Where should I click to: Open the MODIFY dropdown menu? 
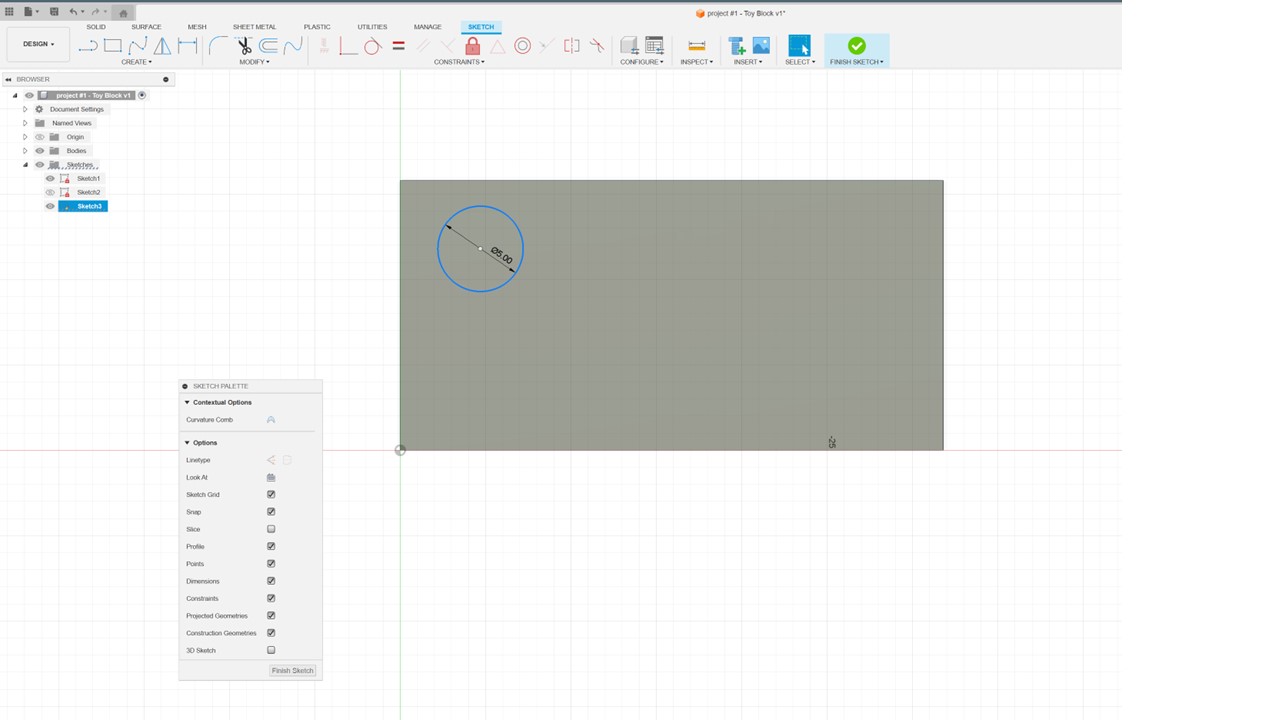(254, 62)
